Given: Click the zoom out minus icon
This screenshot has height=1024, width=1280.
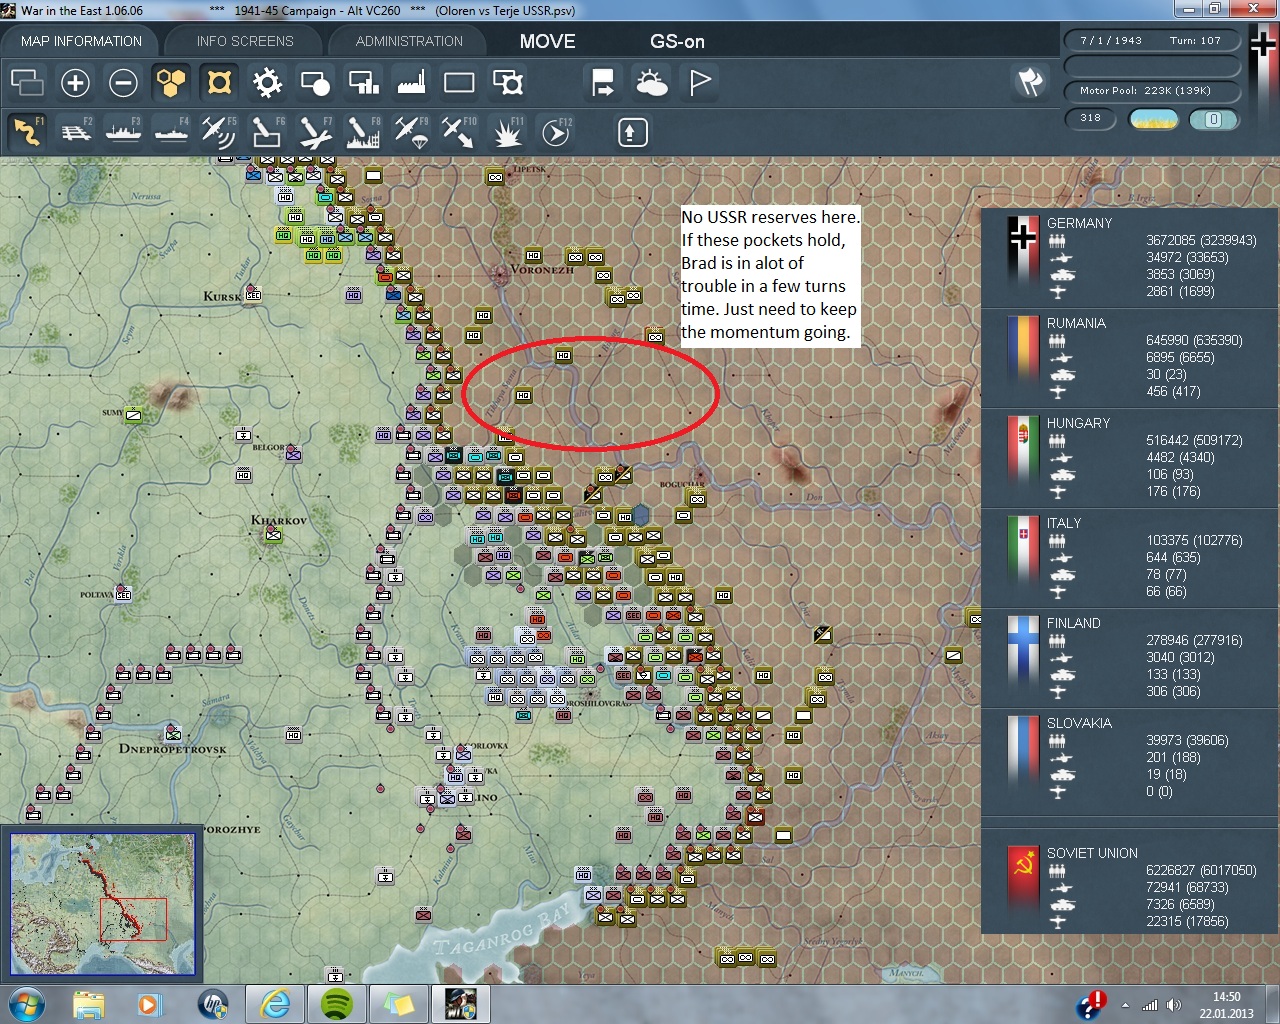Looking at the screenshot, I should [123, 83].
